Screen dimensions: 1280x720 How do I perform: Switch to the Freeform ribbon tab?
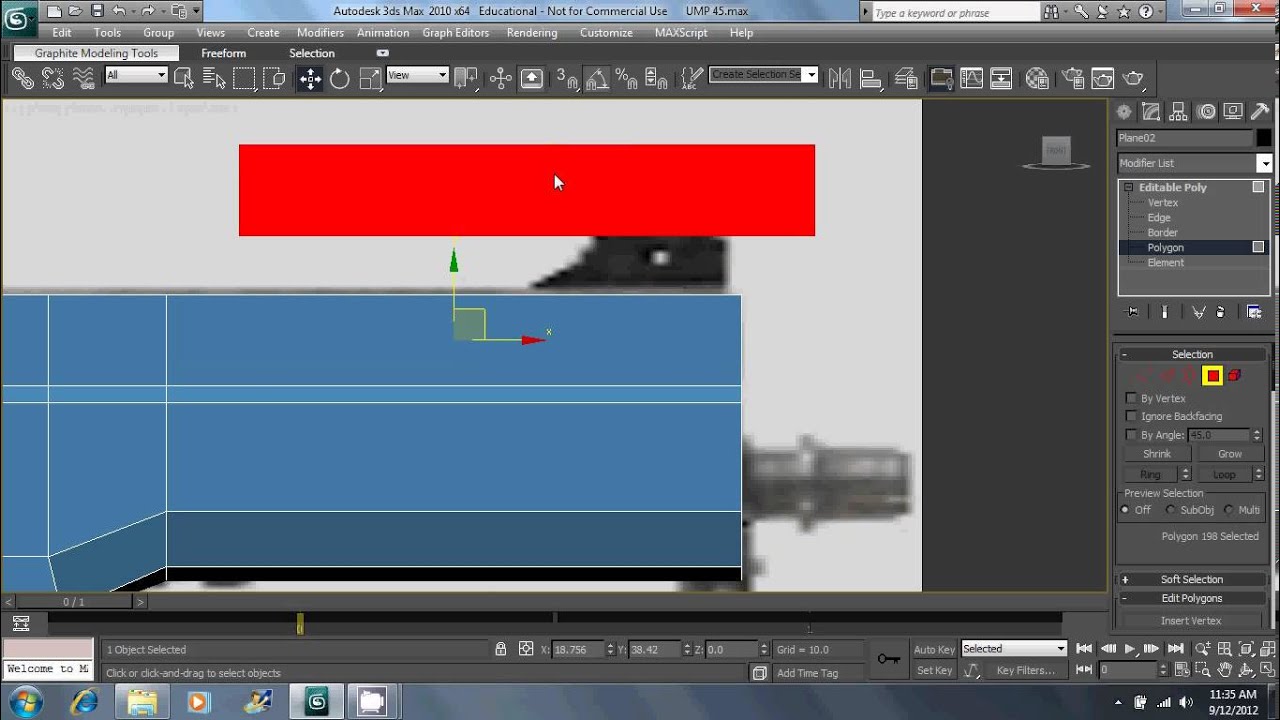223,53
